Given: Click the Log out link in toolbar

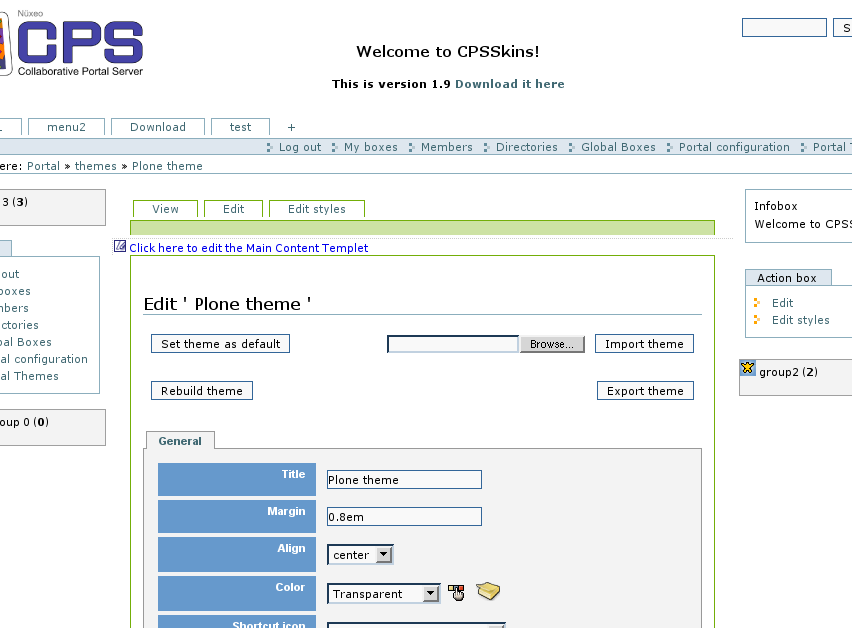Looking at the screenshot, I should click(x=300, y=147).
